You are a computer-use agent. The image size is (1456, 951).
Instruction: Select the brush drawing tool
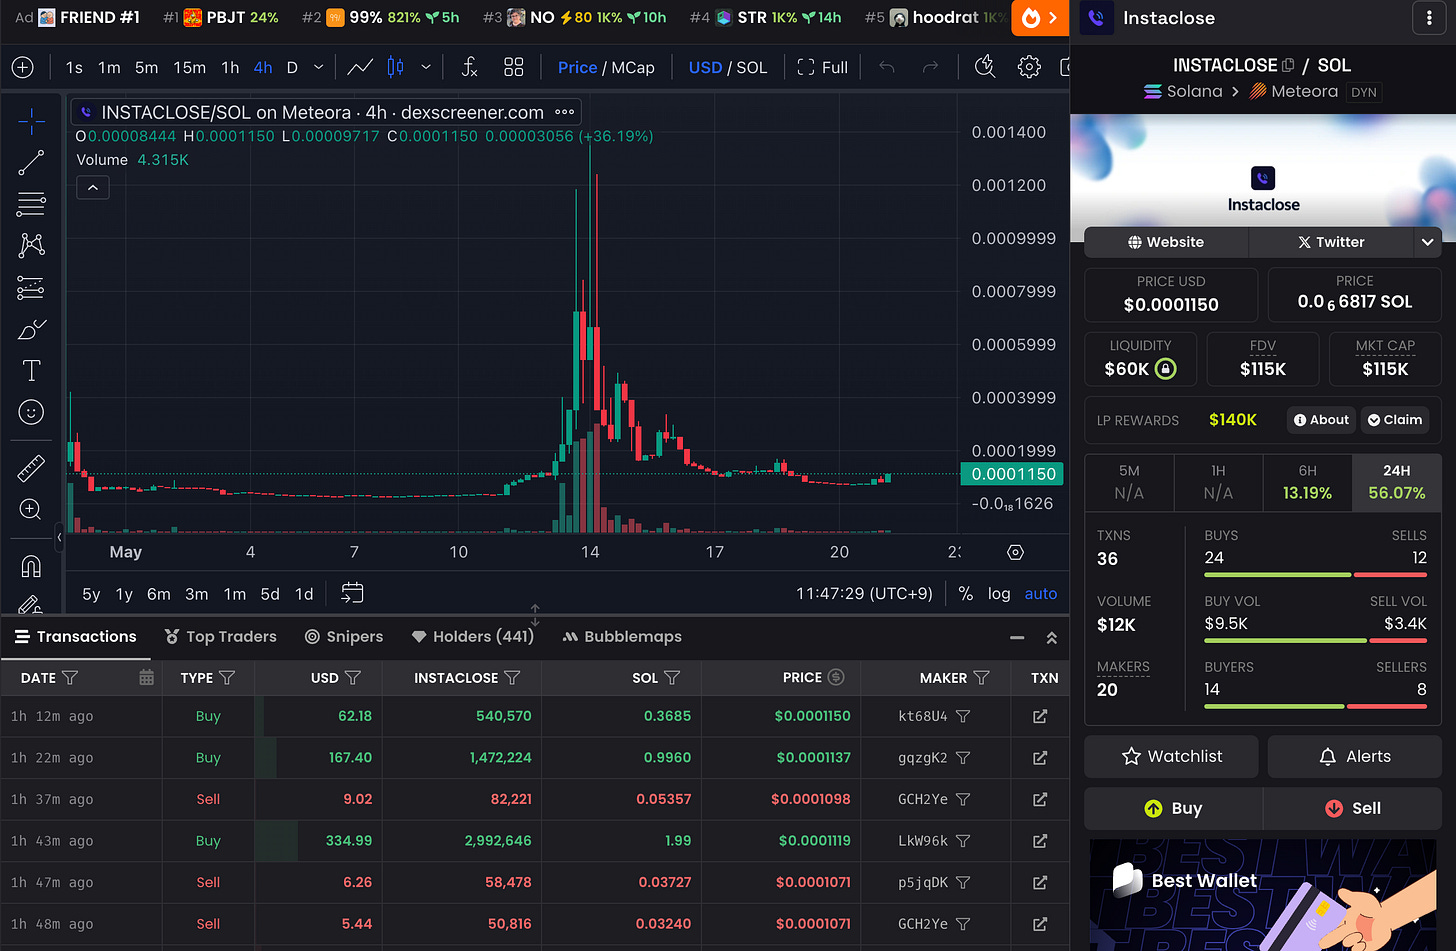[31, 329]
